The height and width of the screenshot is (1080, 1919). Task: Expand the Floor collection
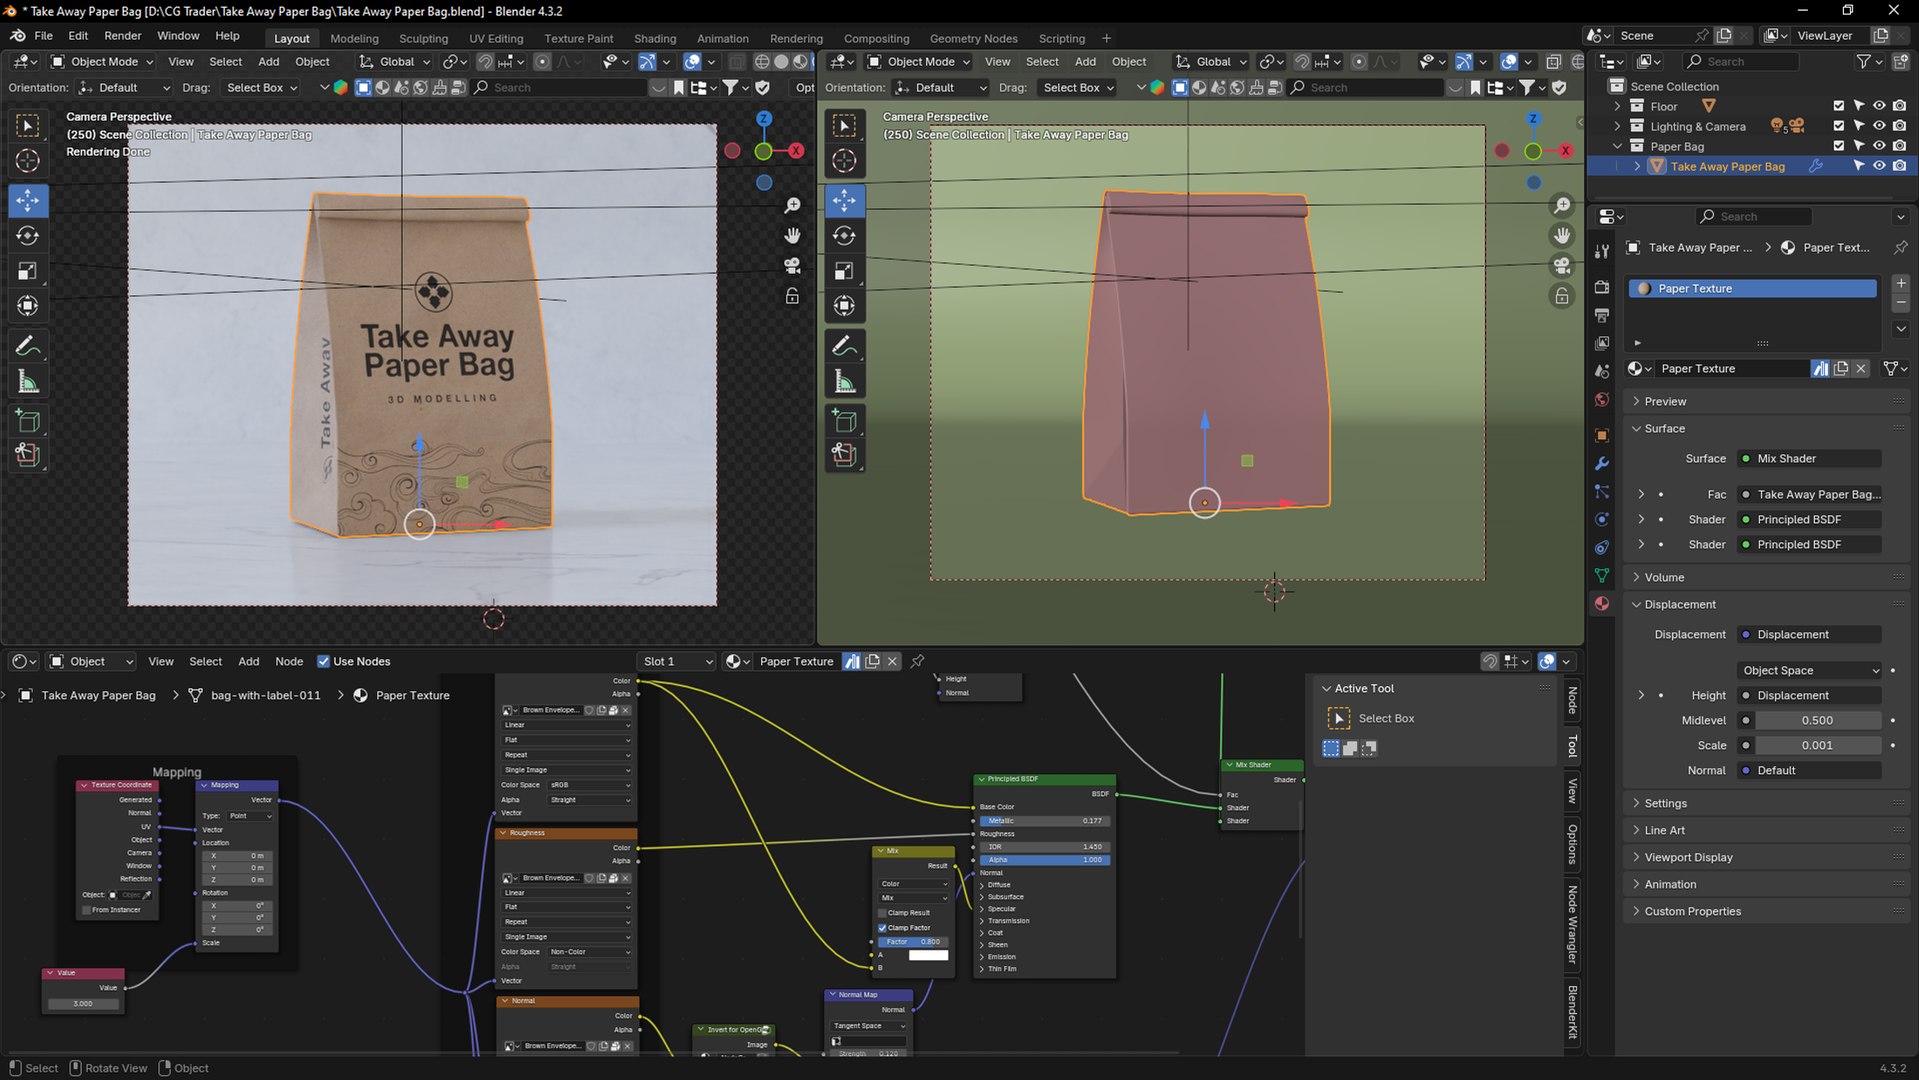point(1617,106)
